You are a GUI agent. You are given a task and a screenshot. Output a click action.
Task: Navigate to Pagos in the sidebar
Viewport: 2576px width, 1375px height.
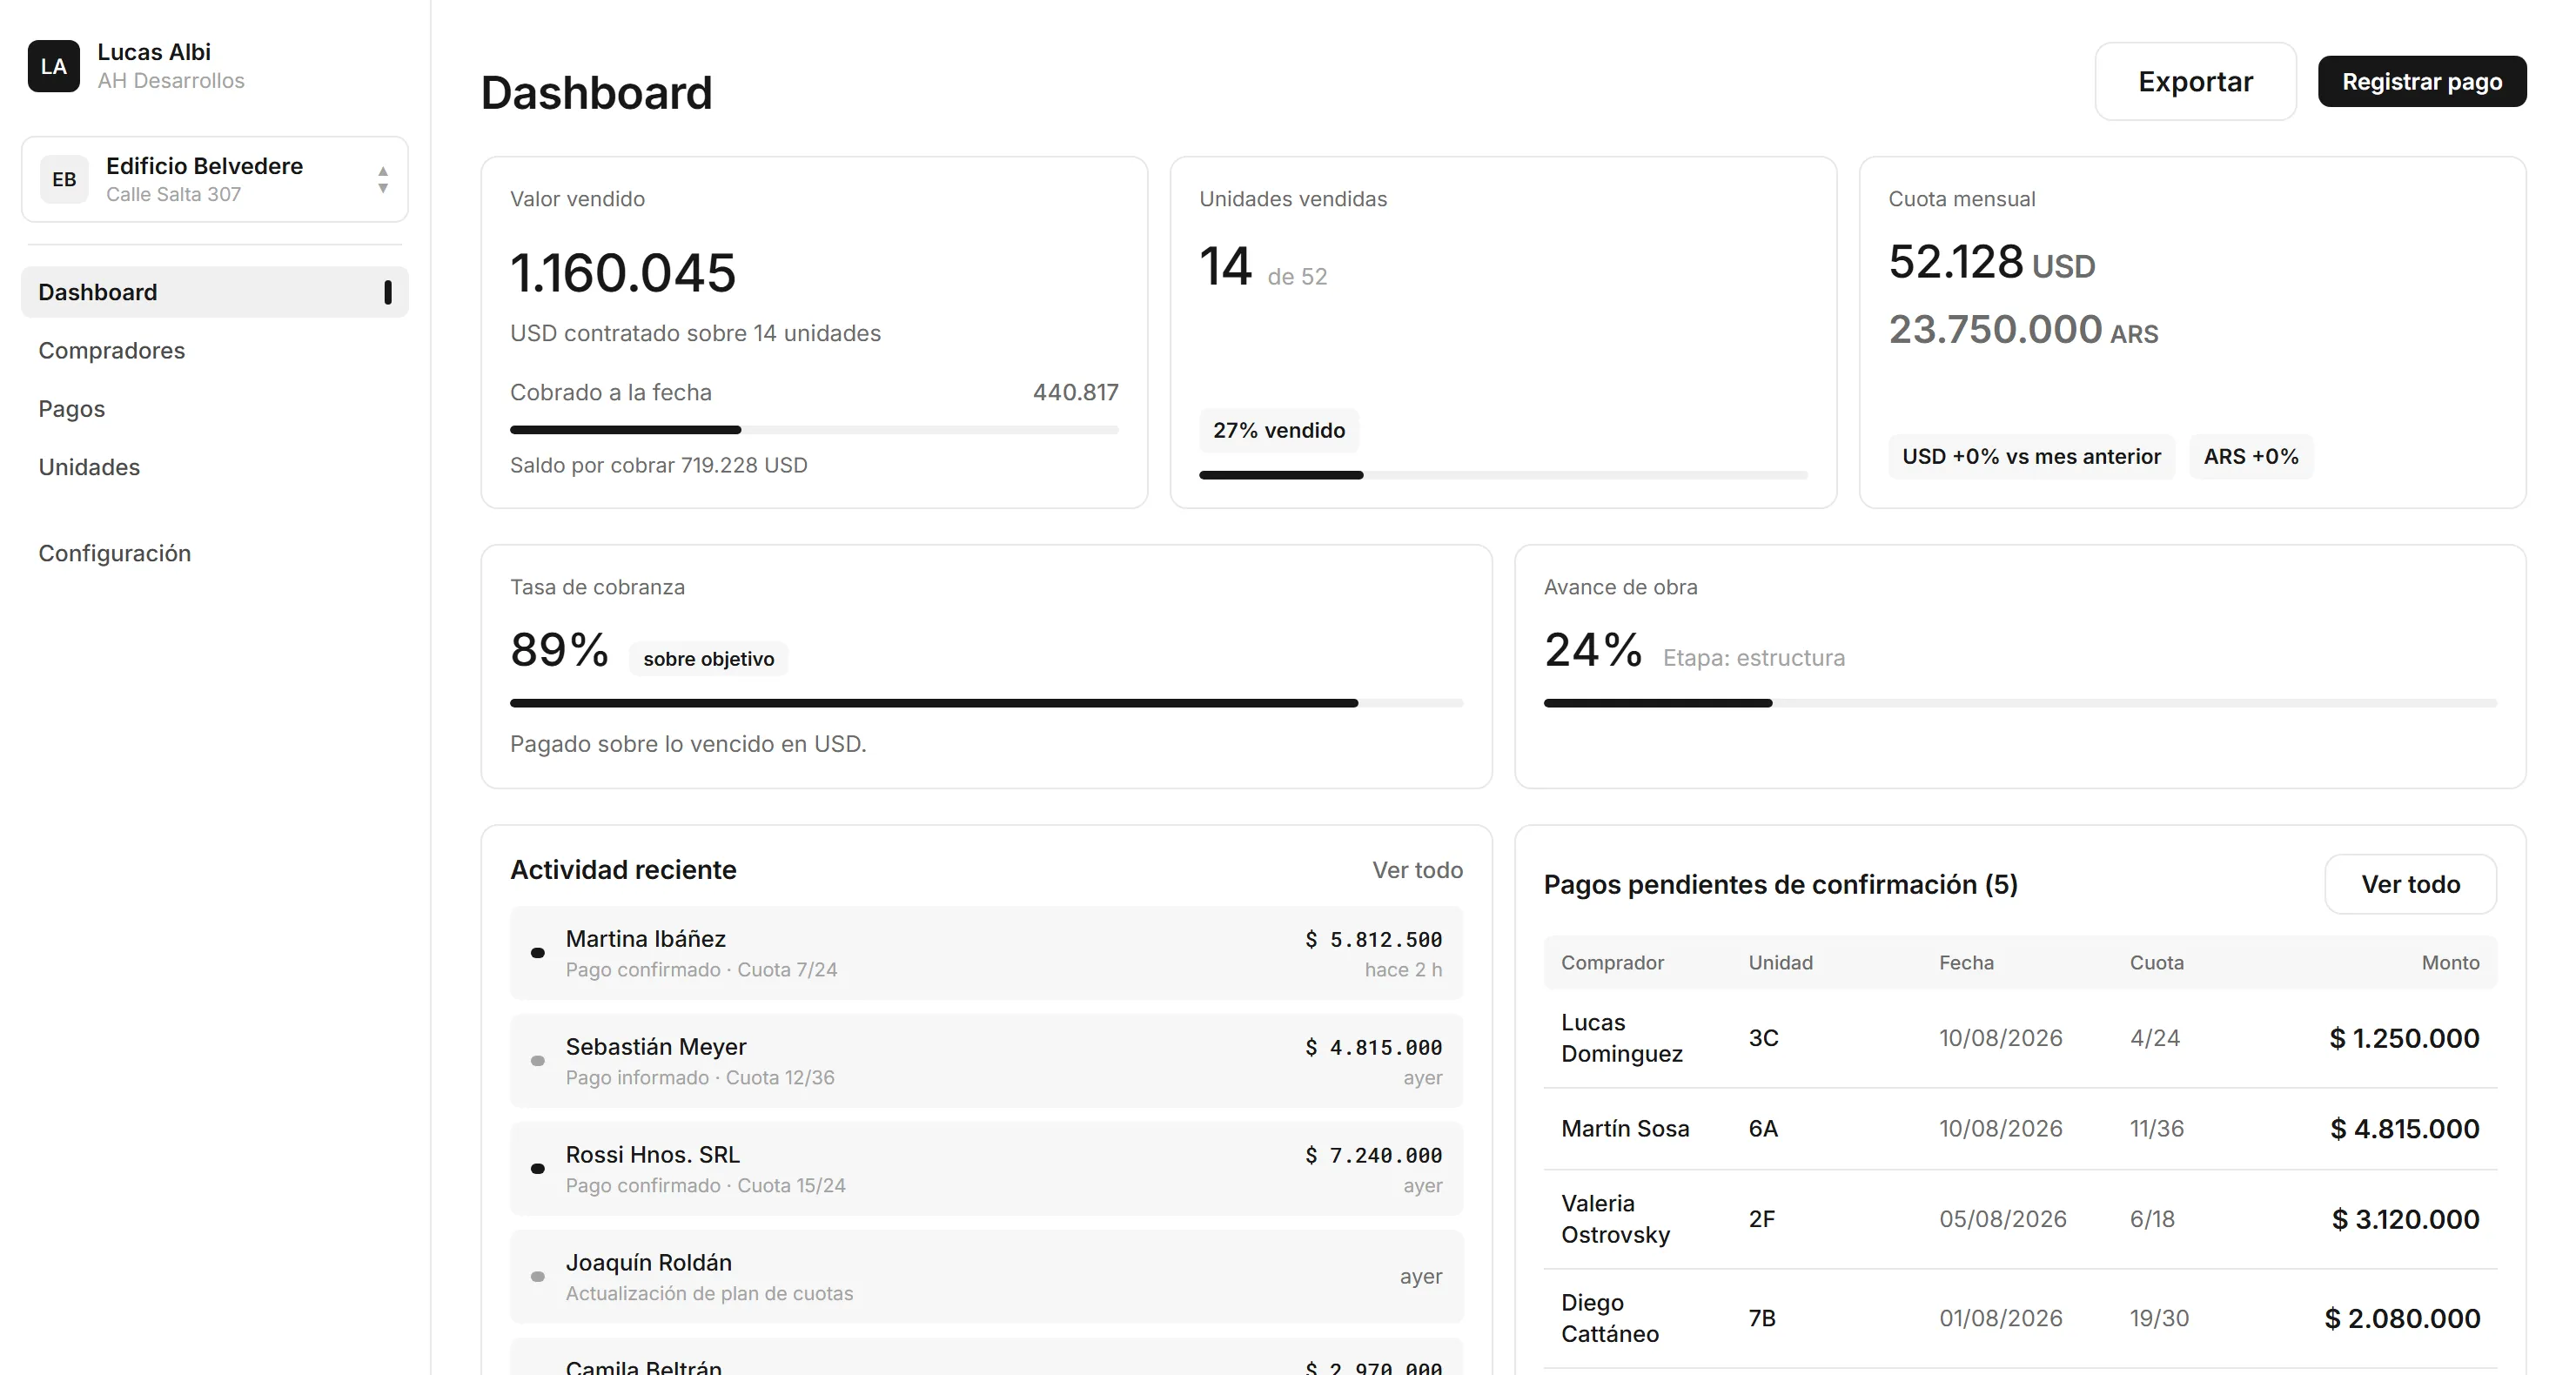tap(72, 408)
